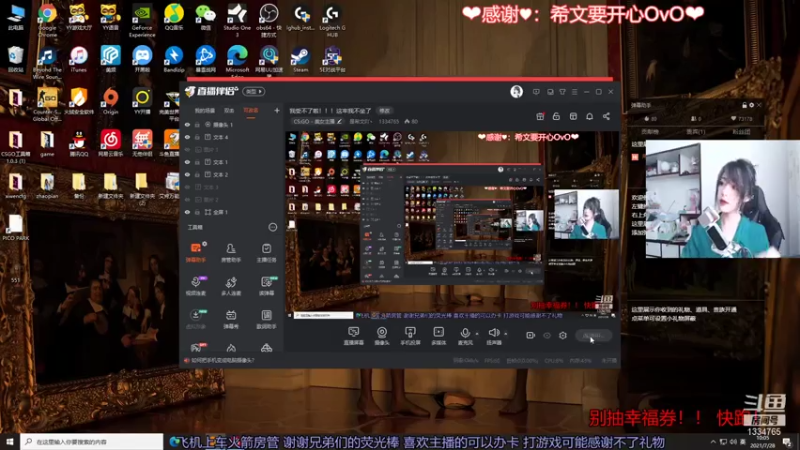Click the record video icon
The image size is (800, 450).
tap(531, 335)
